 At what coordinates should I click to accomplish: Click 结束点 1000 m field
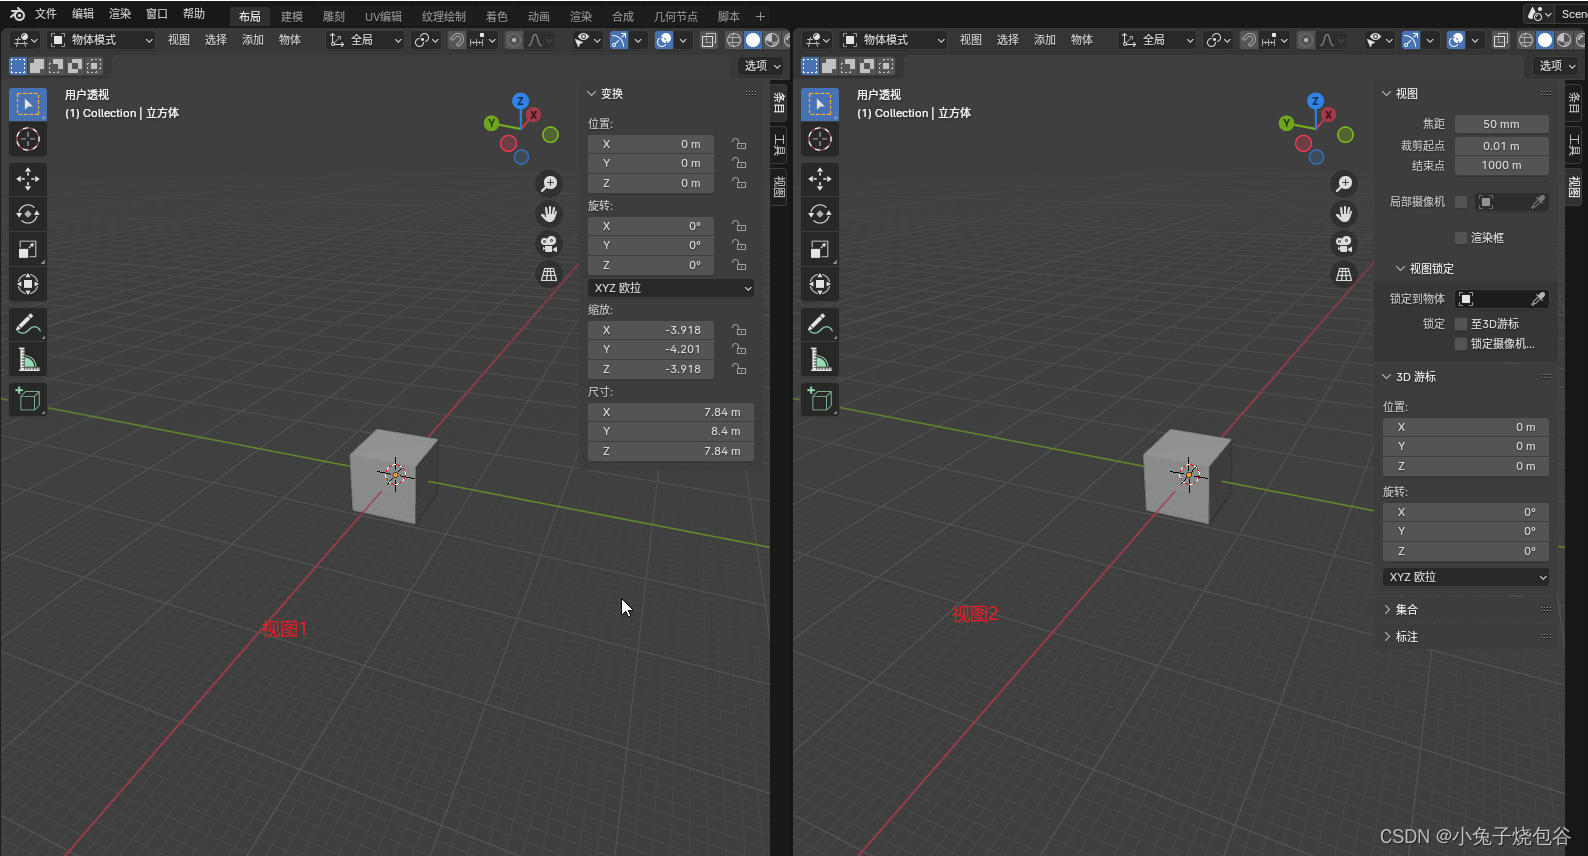pyautogui.click(x=1502, y=166)
